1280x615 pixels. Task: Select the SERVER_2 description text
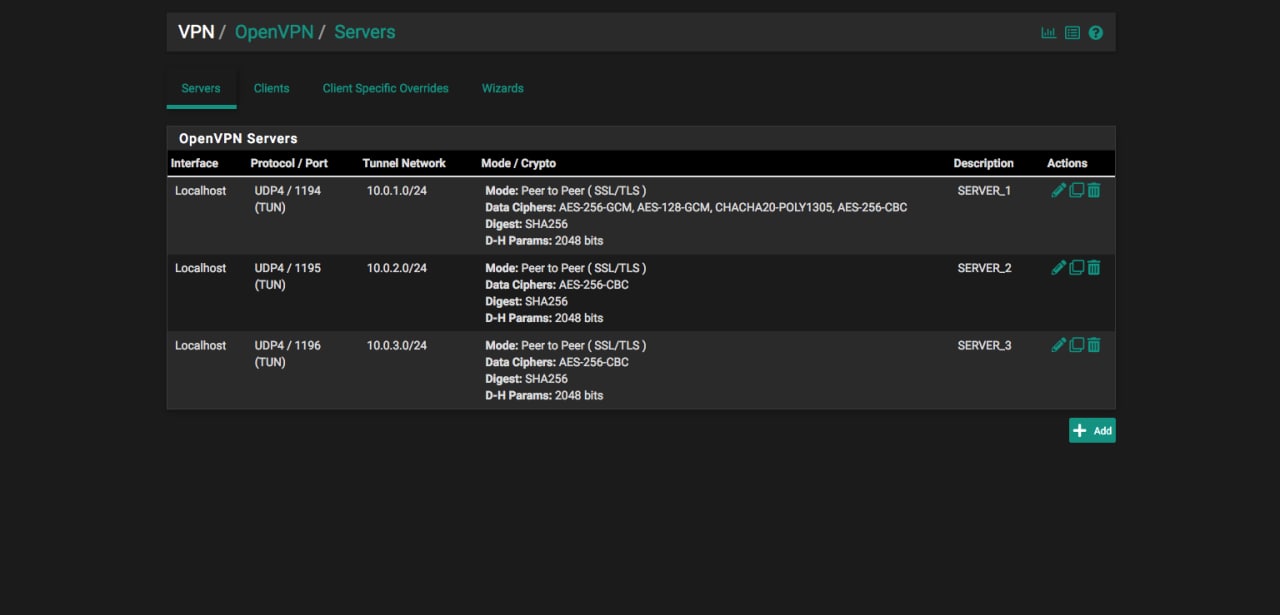[x=984, y=268]
